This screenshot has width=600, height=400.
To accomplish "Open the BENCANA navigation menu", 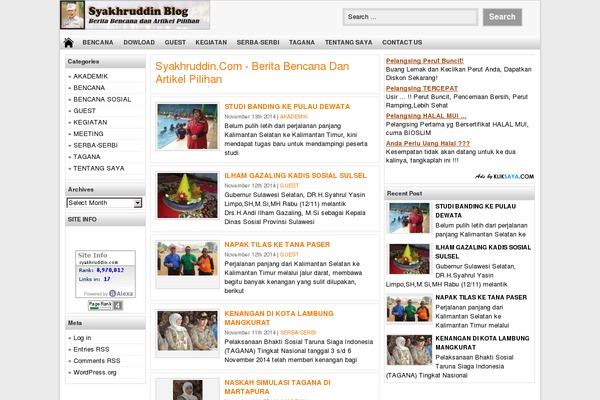I will [x=98, y=42].
